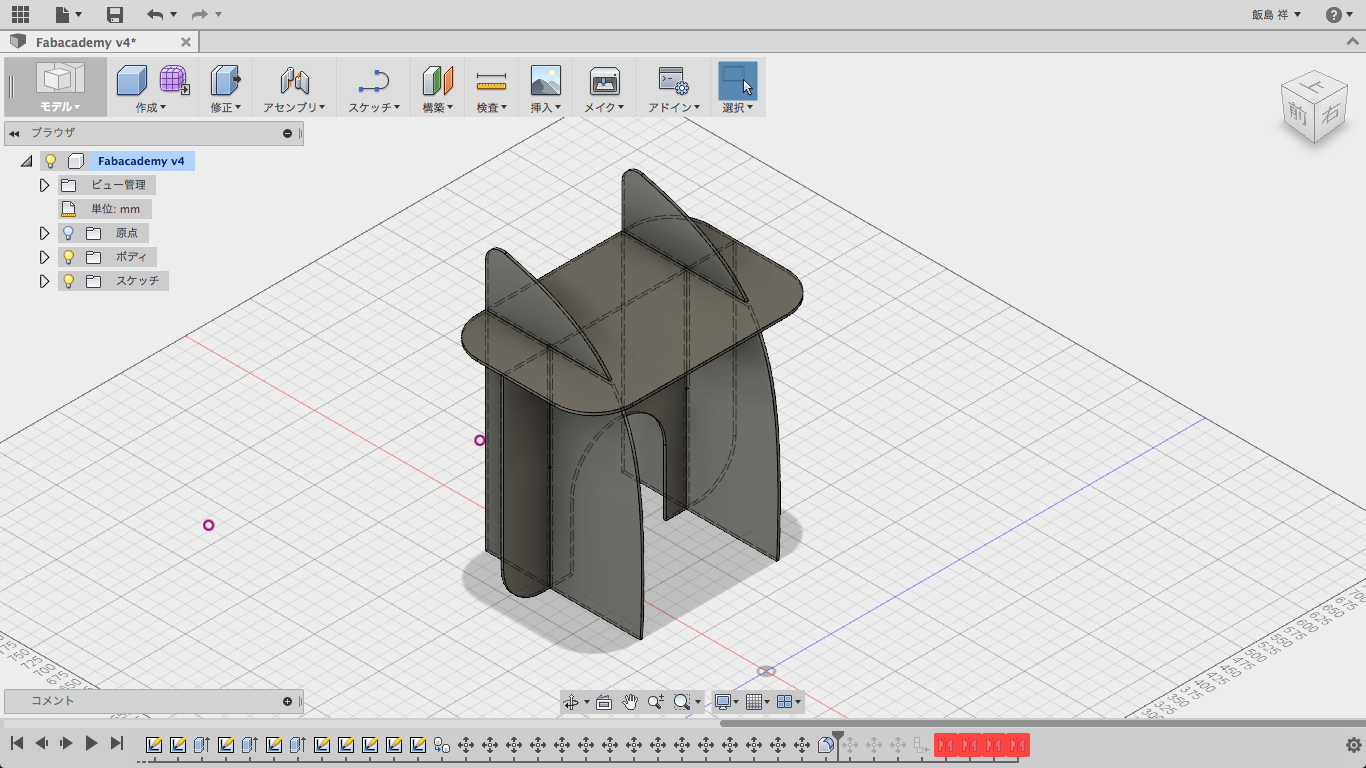Image resolution: width=1366 pixels, height=768 pixels.
Task: Step timeline forward one feature
Action: [67, 743]
